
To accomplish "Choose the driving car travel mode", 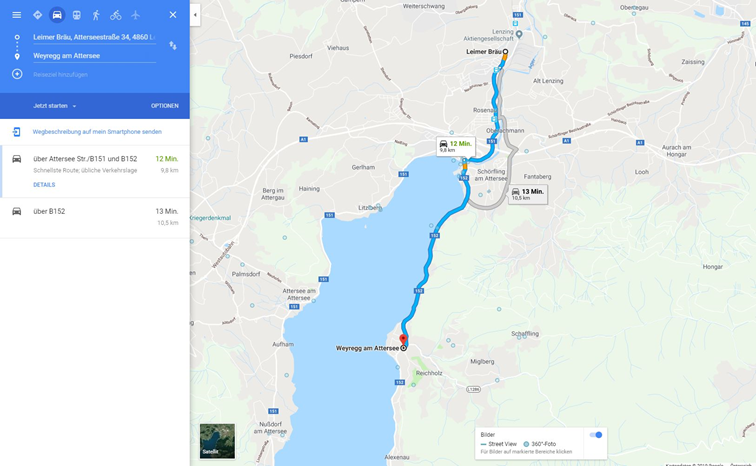I will coord(57,15).
